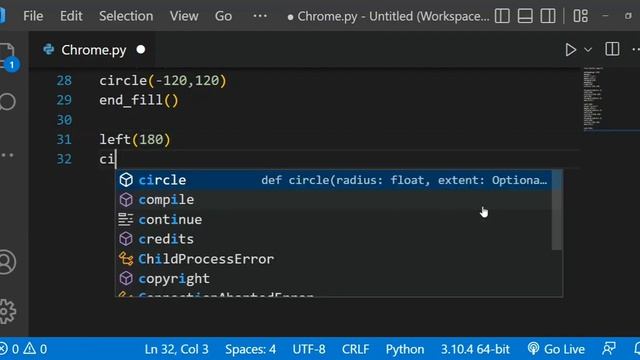Viewport: 640px width, 360px height.
Task: Split the editor to the right
Action: (x=612, y=49)
